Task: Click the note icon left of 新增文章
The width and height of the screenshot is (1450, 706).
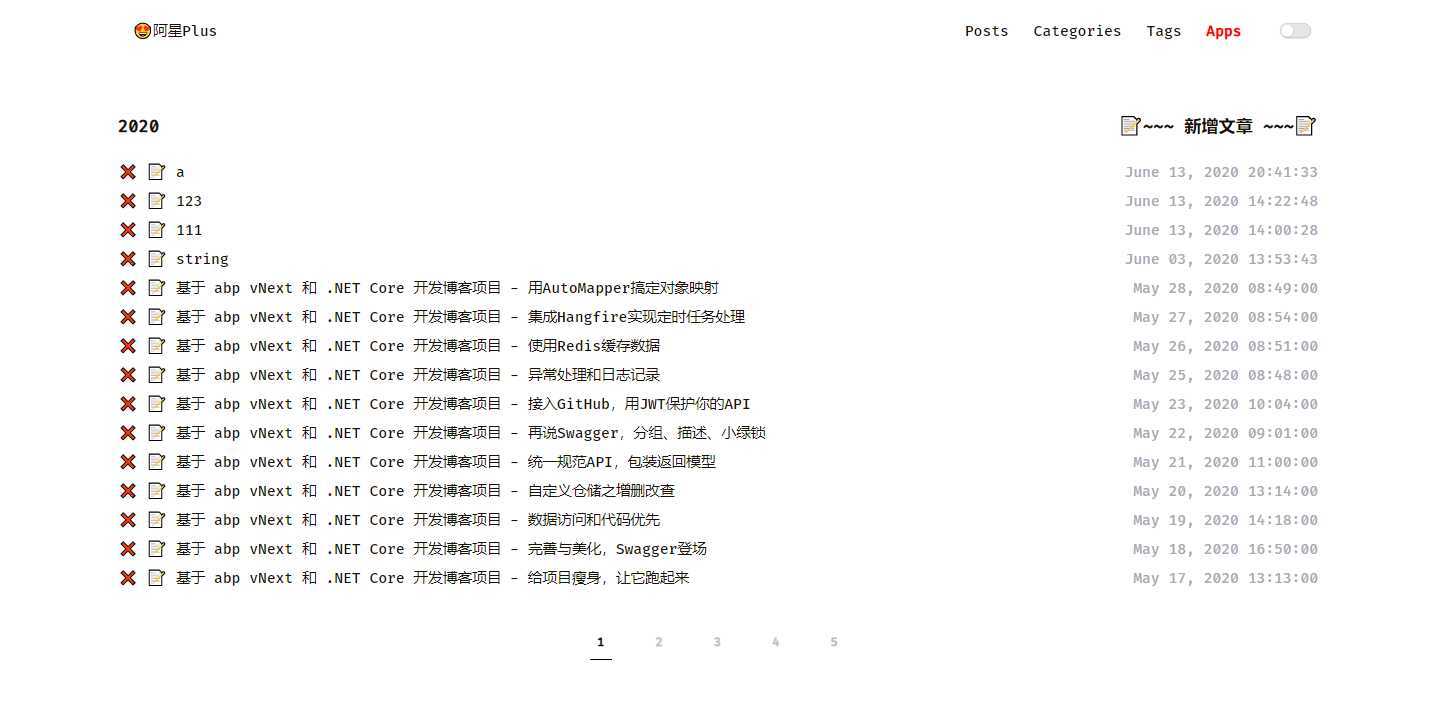Action: [x=1131, y=125]
